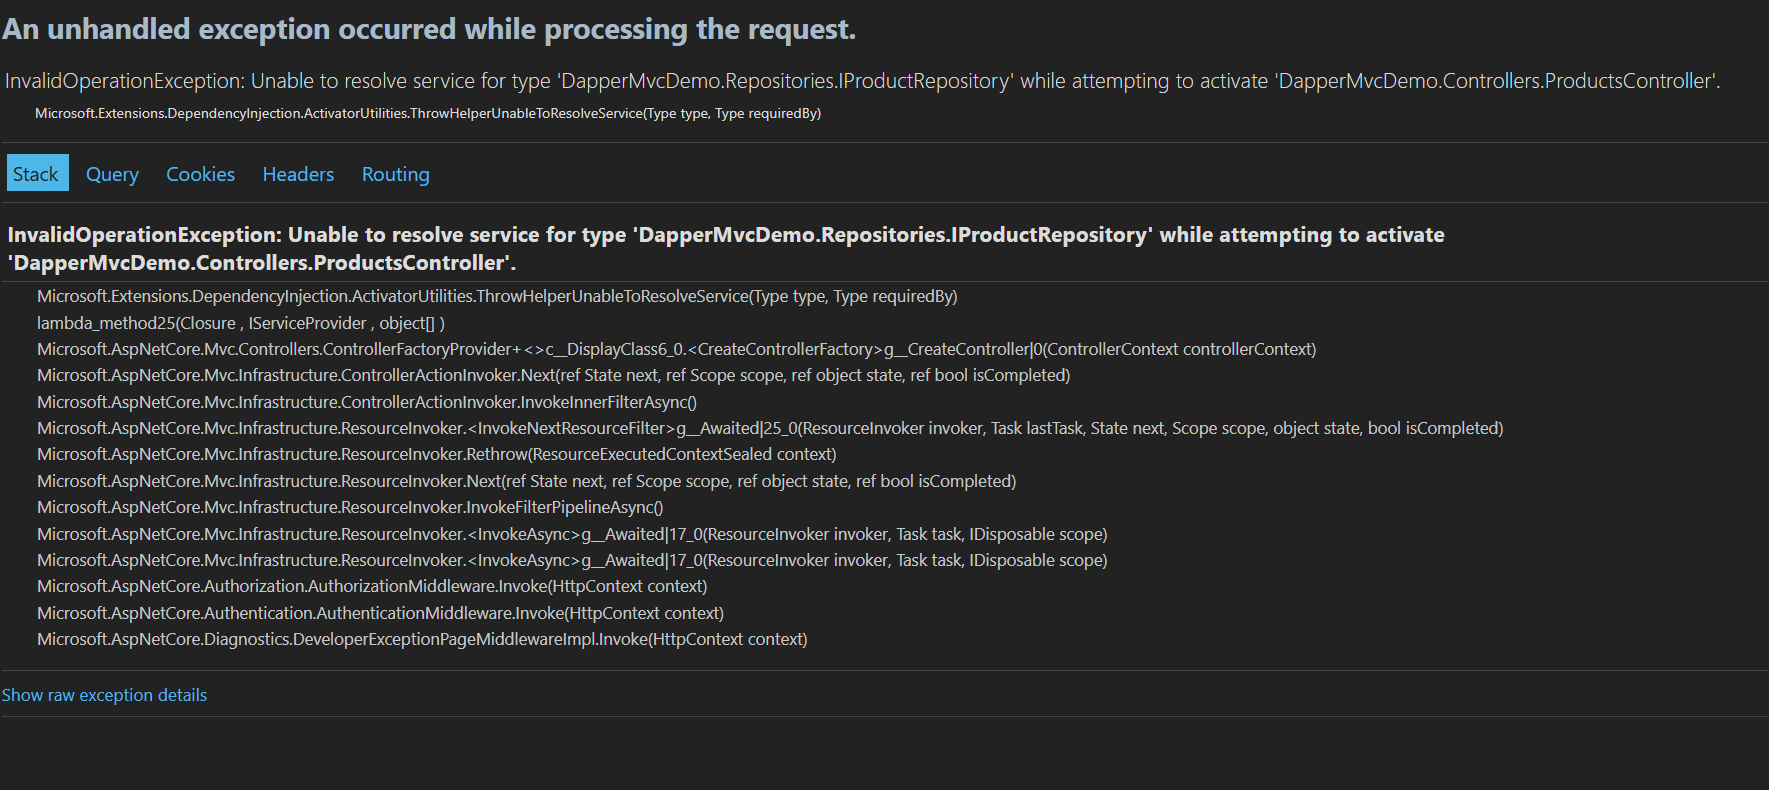1769x790 pixels.
Task: Open the ResourceInvoker.InvokeFilterPipelineAsync frame
Action: pyautogui.click(x=350, y=507)
